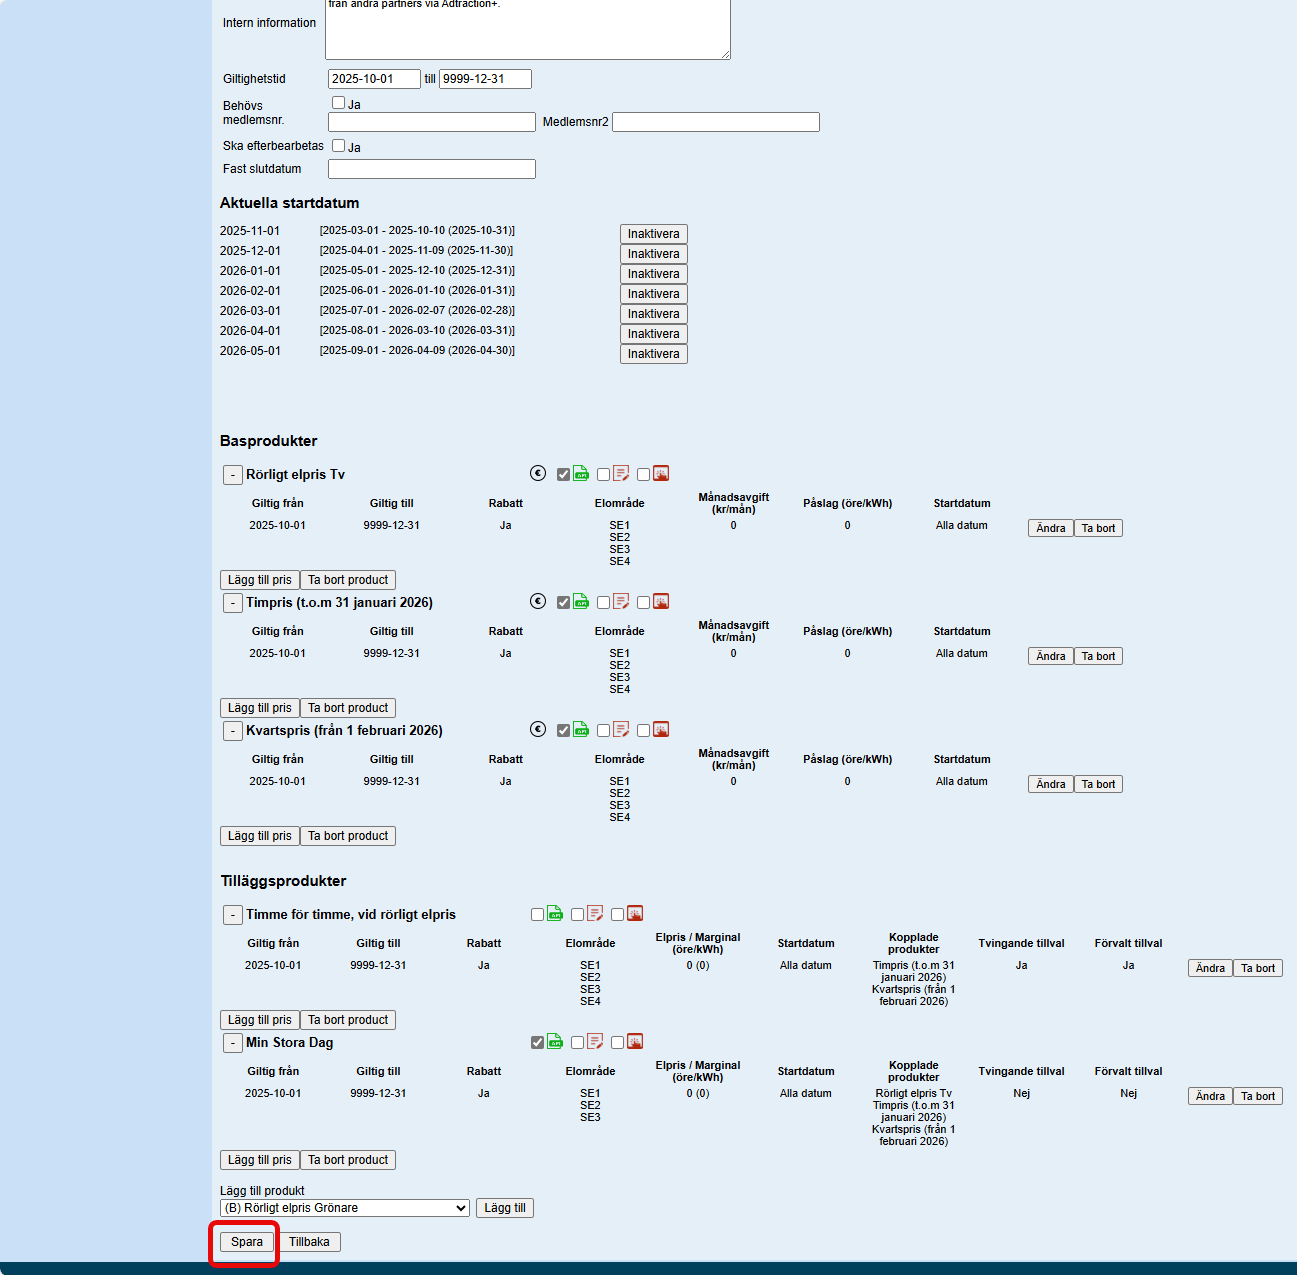The height and width of the screenshot is (1275, 1297).
Task: Click the edit-note icon for Min Stora Dag
Action: (x=595, y=1042)
